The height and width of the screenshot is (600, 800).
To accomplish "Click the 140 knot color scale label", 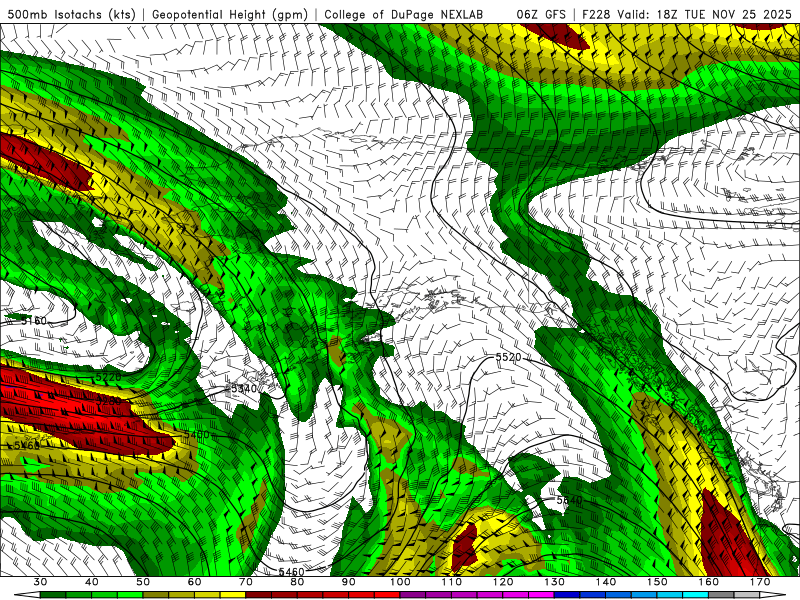I will (606, 582).
